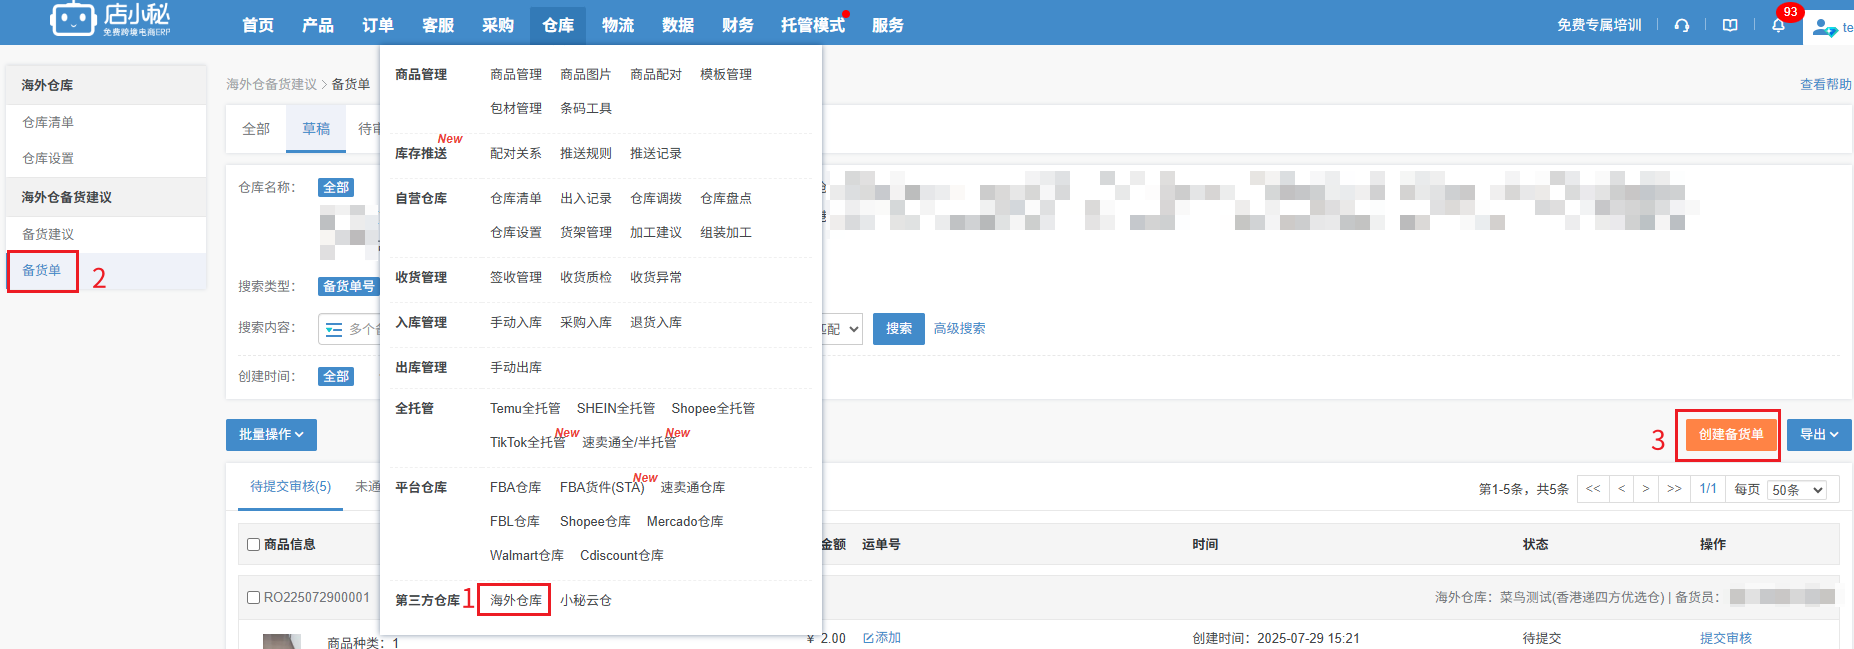The width and height of the screenshot is (1854, 649).
Task: Open 货架管理 under 自营仓库
Action: [x=586, y=232]
